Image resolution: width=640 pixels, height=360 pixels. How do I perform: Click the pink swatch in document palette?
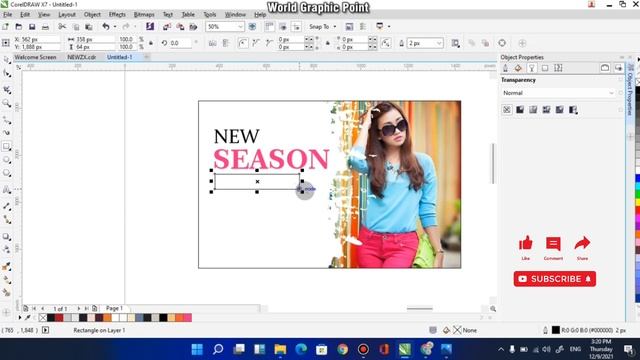click(x=187, y=318)
